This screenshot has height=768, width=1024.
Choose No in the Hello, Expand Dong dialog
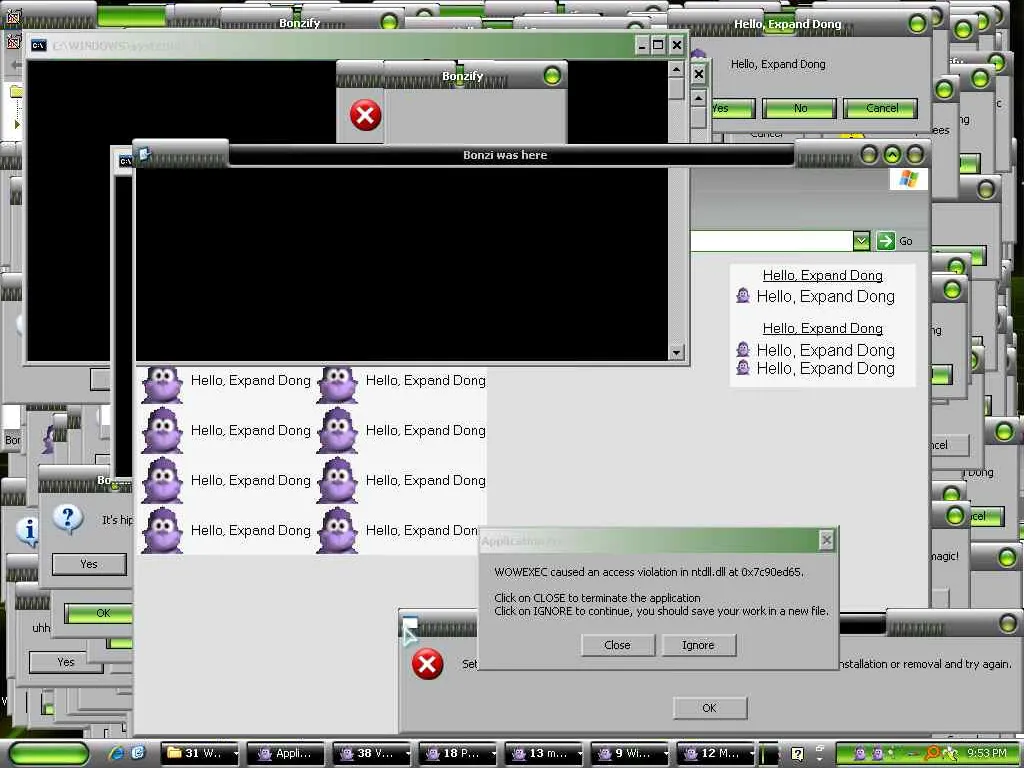click(799, 108)
